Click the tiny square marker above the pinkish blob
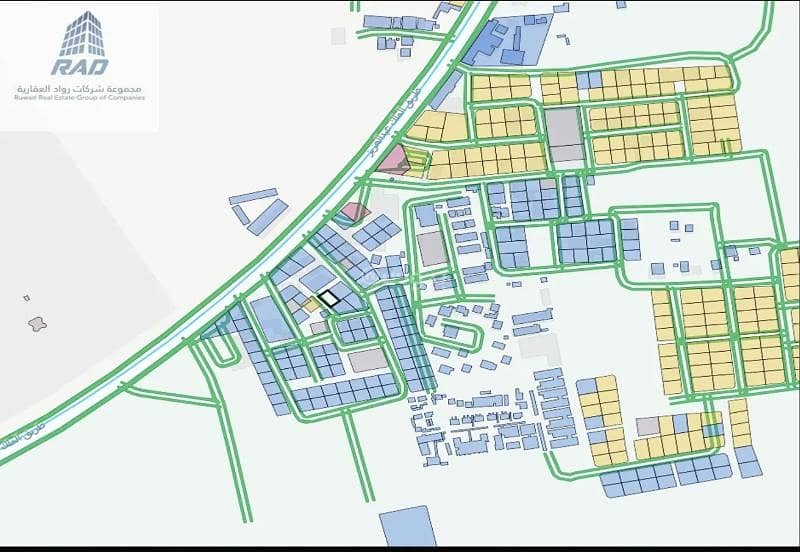Screen dimensions: 800x552 click(27, 298)
